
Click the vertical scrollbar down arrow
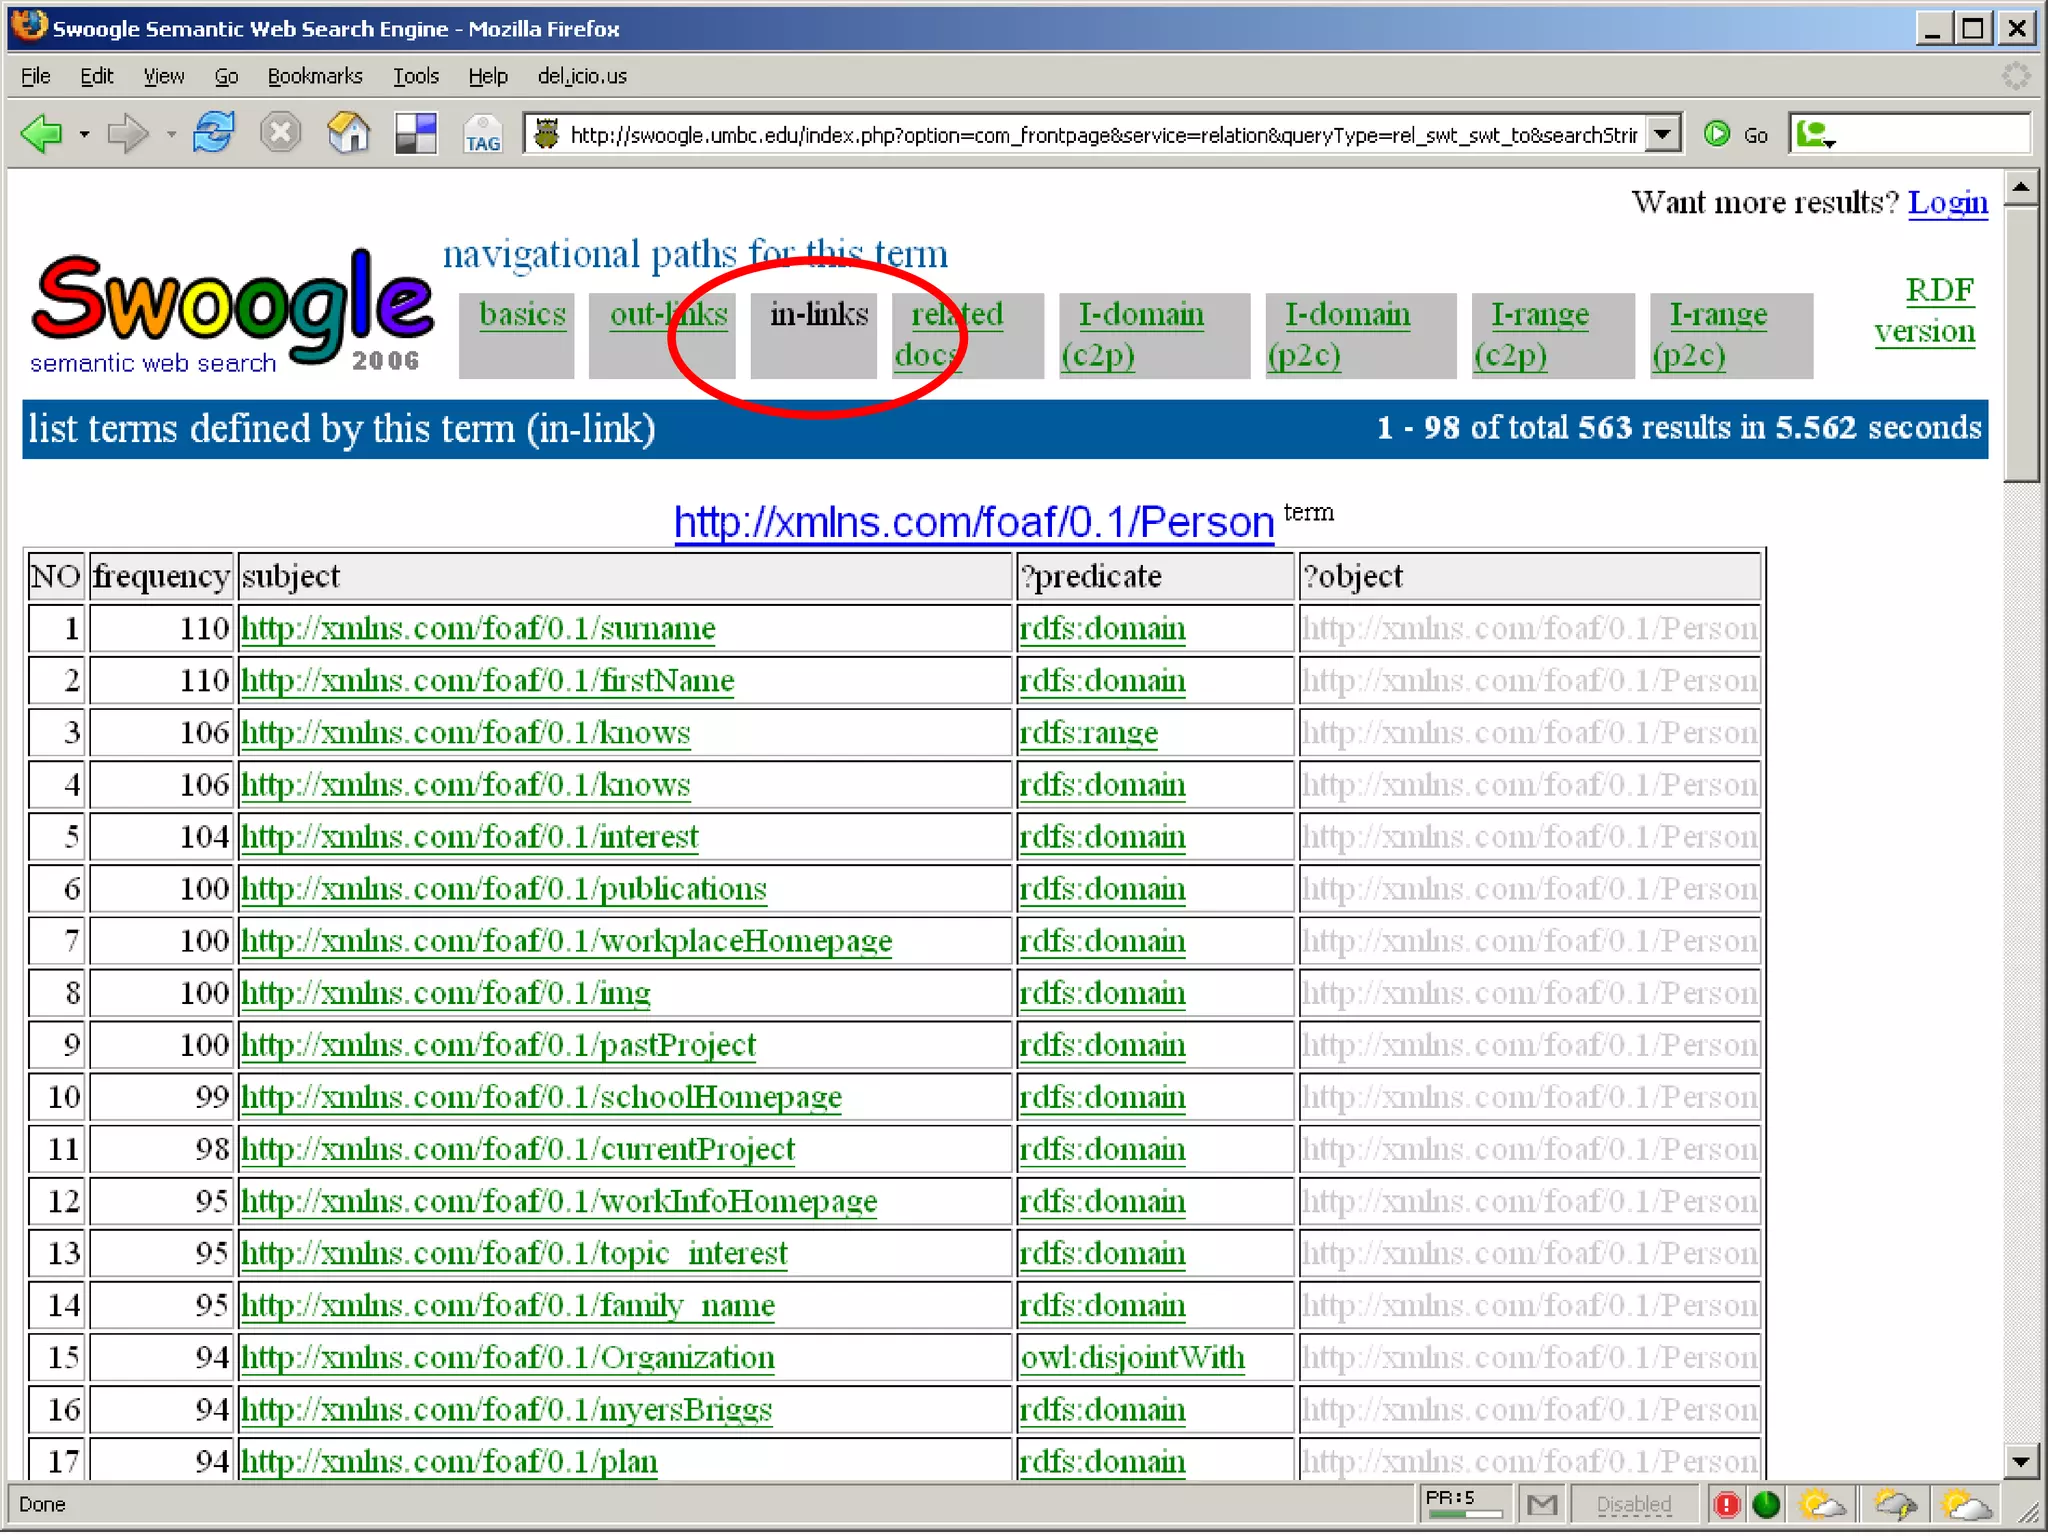pyautogui.click(x=2020, y=1461)
